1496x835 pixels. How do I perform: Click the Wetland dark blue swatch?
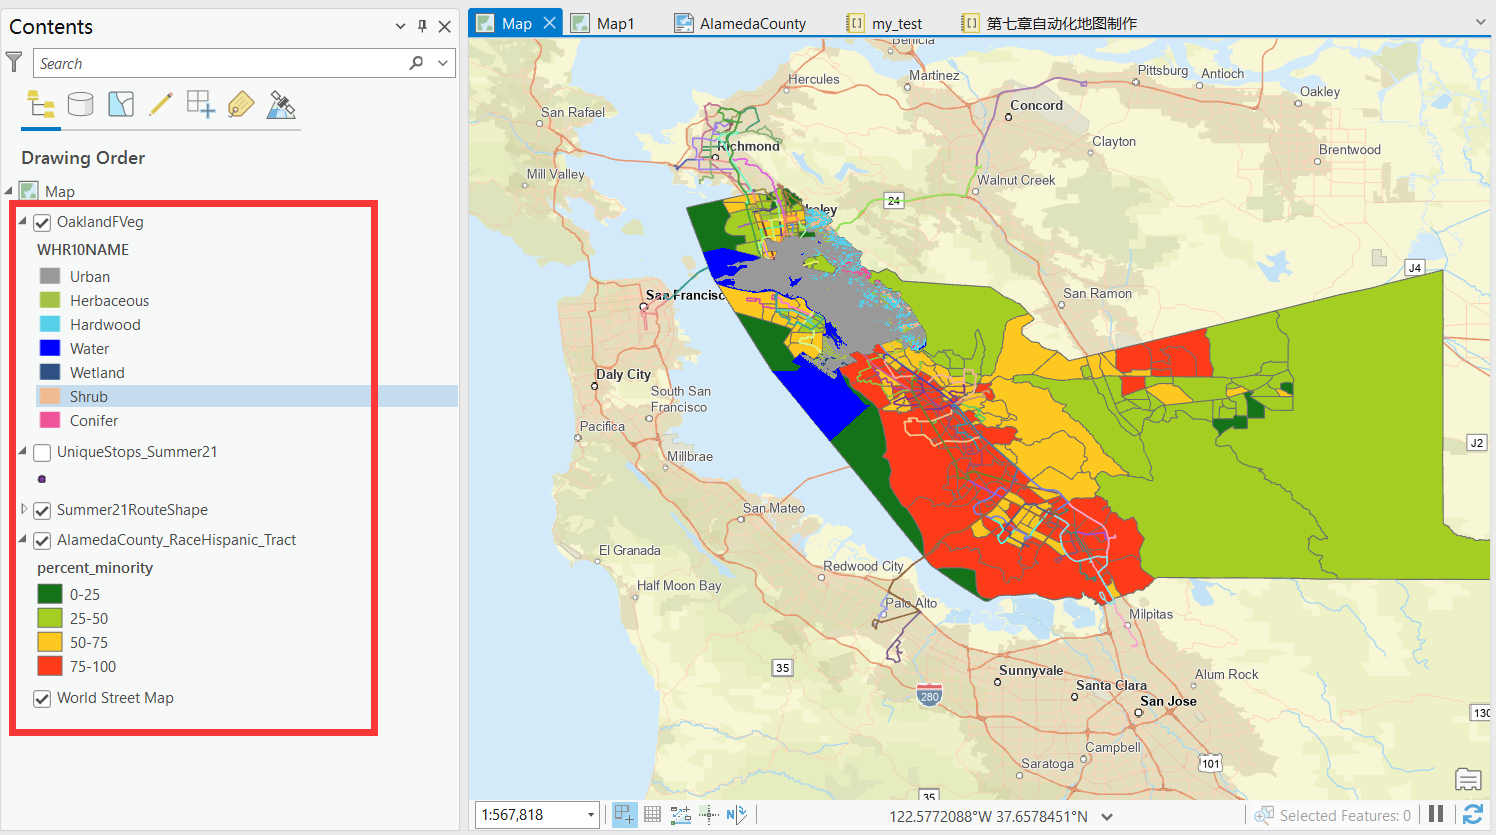point(50,372)
